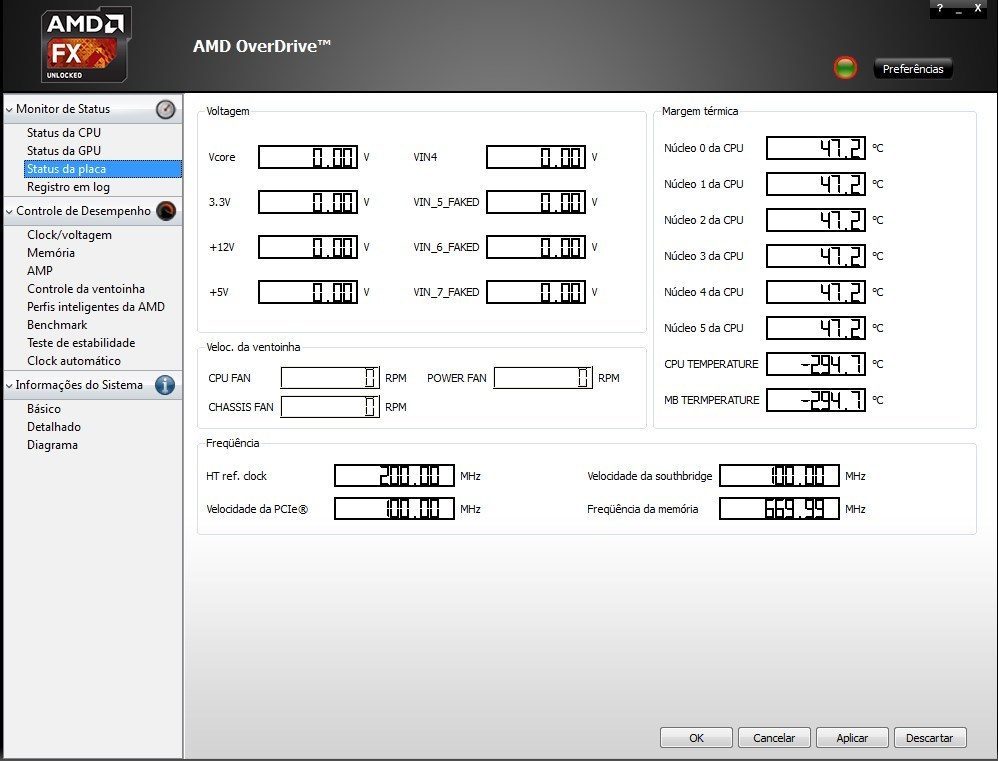The image size is (998, 761).
Task: Open the Diagrama page
Action: pos(52,445)
